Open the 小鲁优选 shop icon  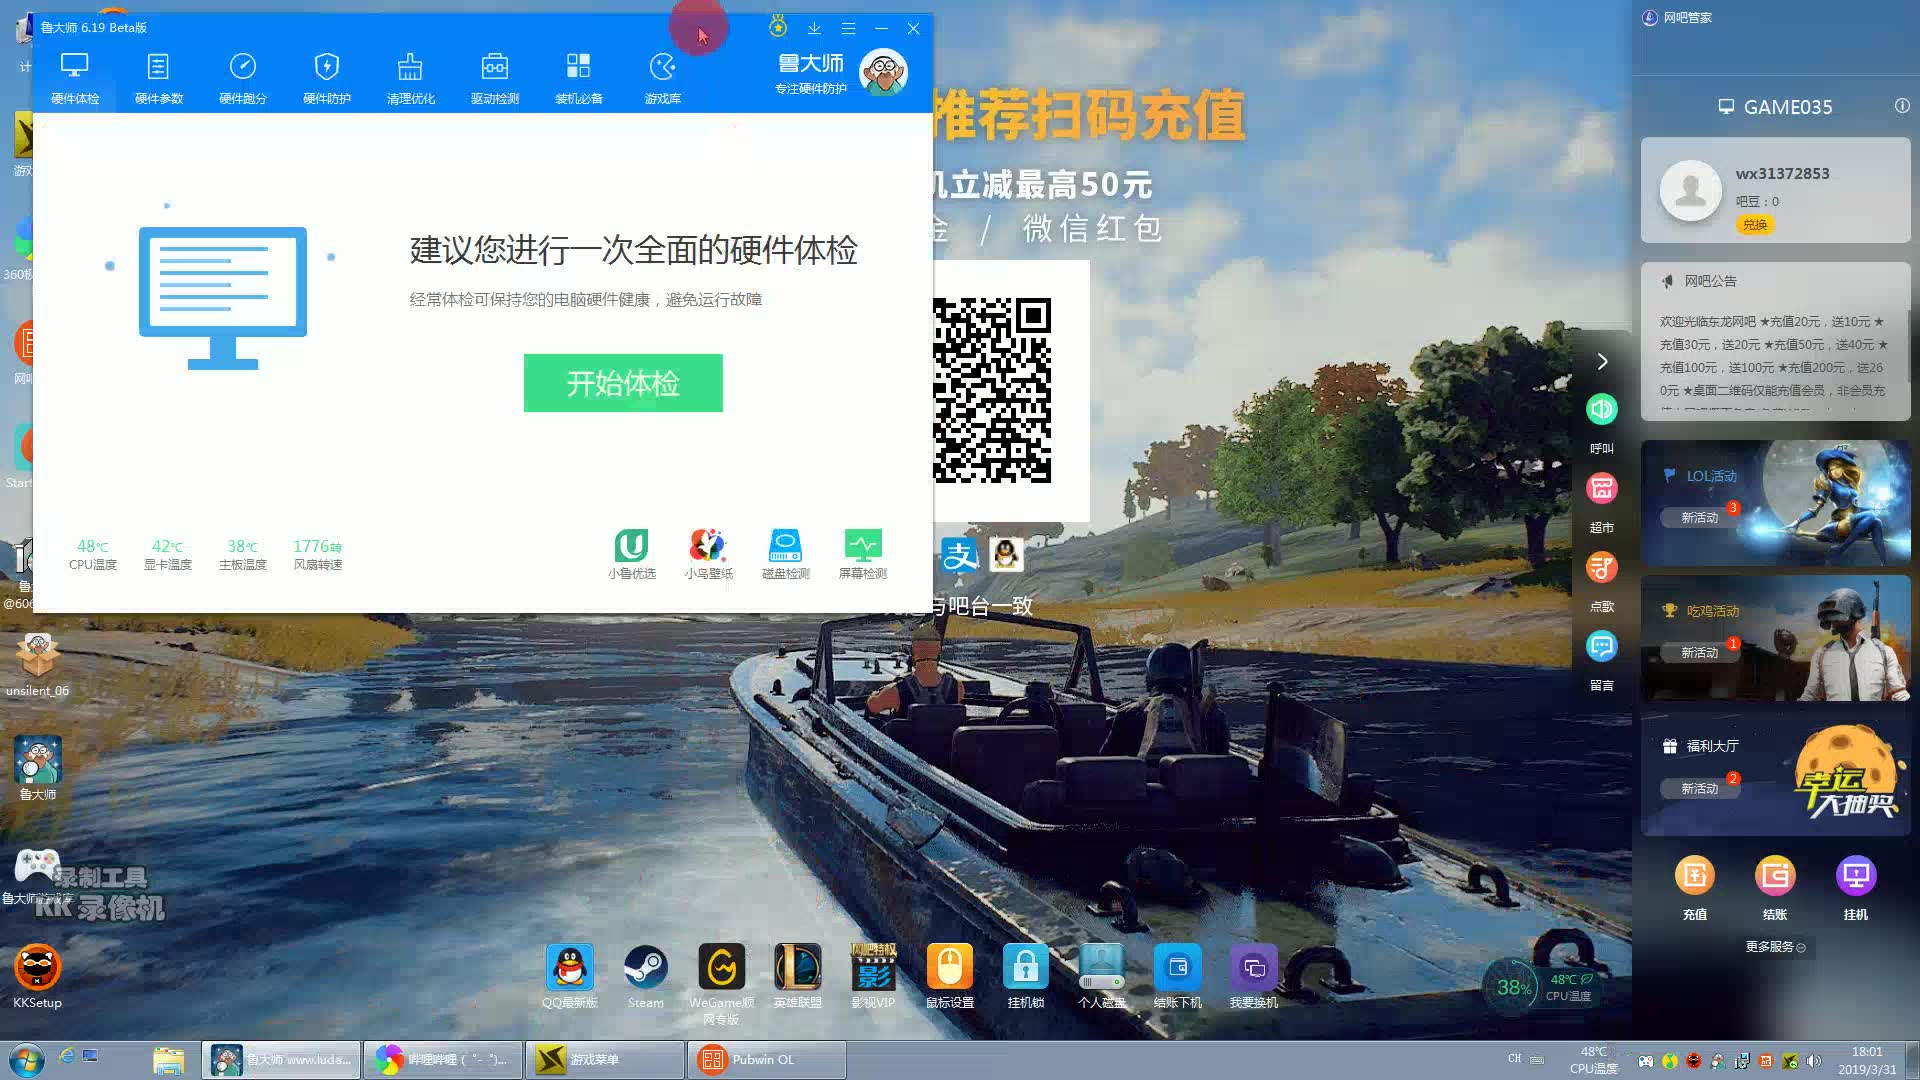[x=632, y=553]
